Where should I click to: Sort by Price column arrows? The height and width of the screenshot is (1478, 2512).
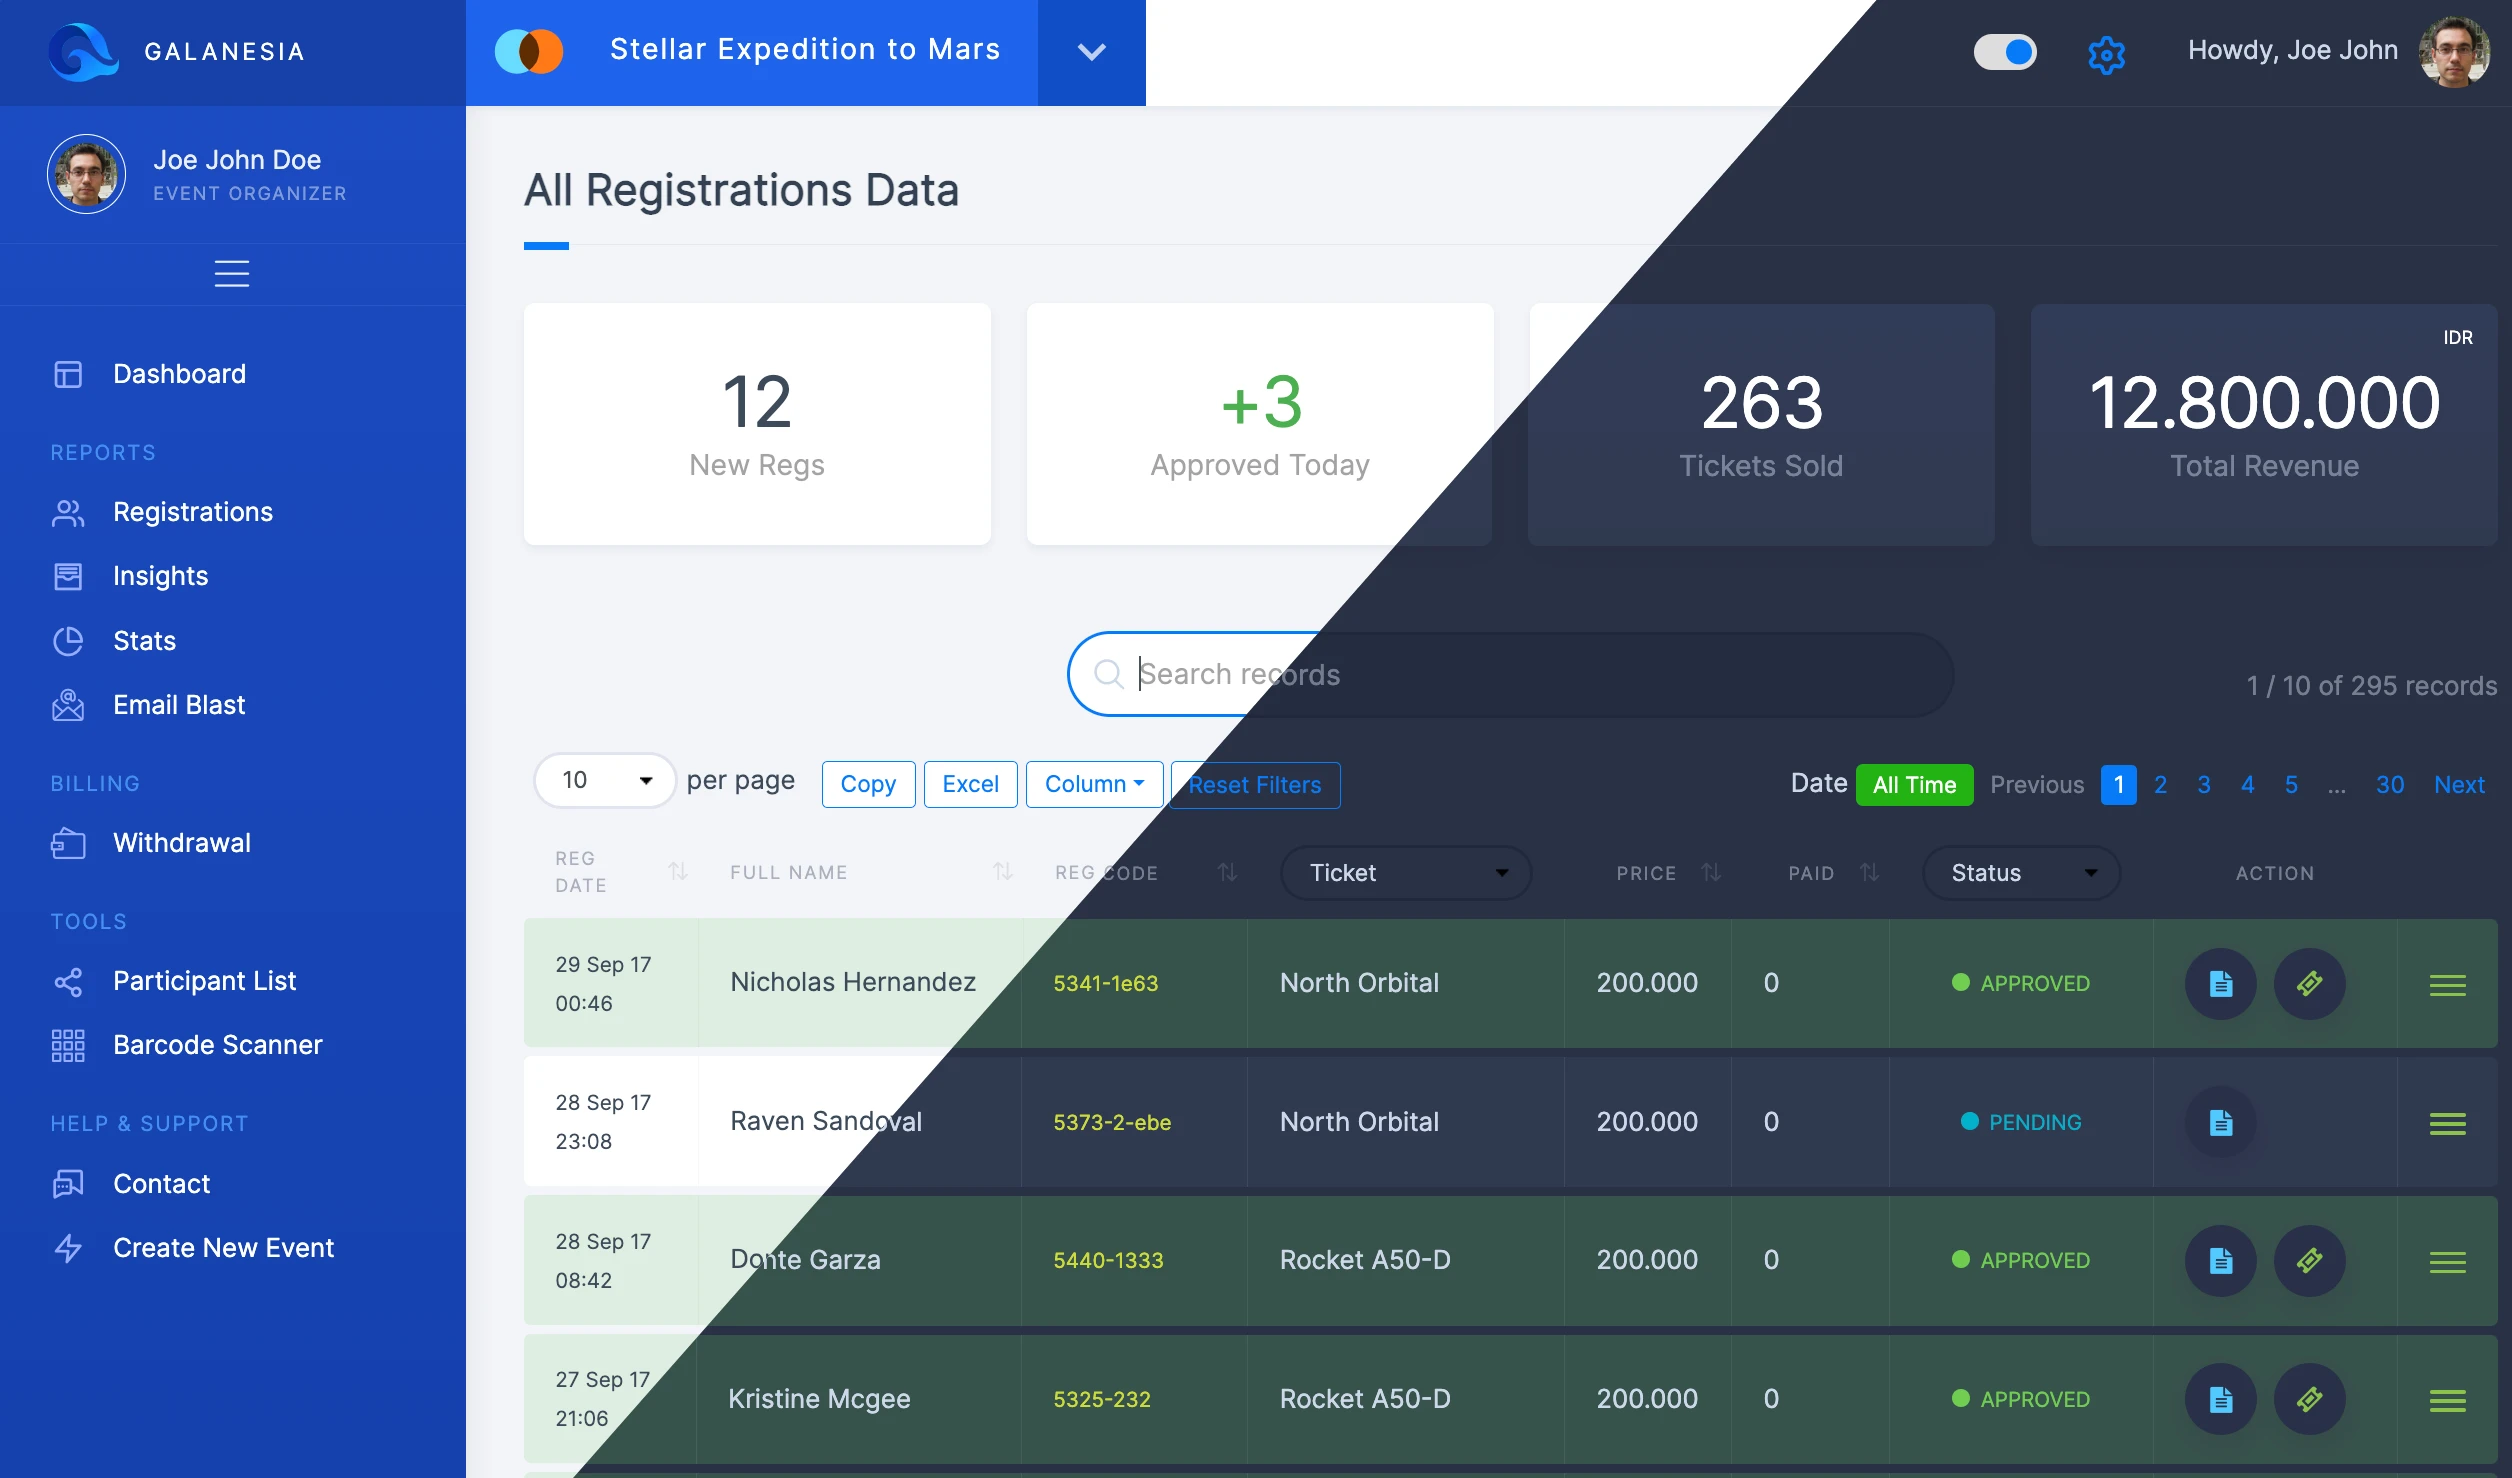pos(1711,873)
